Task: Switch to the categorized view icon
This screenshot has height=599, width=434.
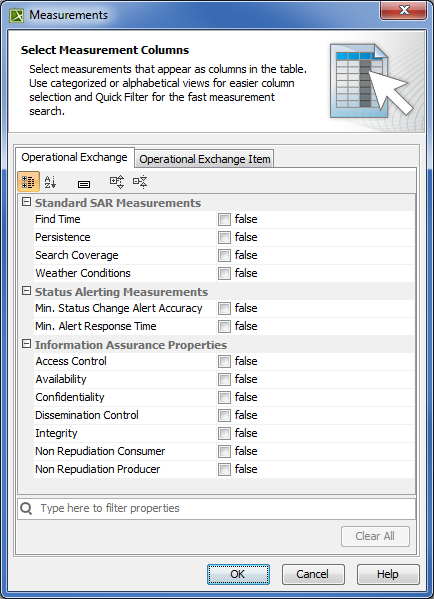Action: (28, 182)
